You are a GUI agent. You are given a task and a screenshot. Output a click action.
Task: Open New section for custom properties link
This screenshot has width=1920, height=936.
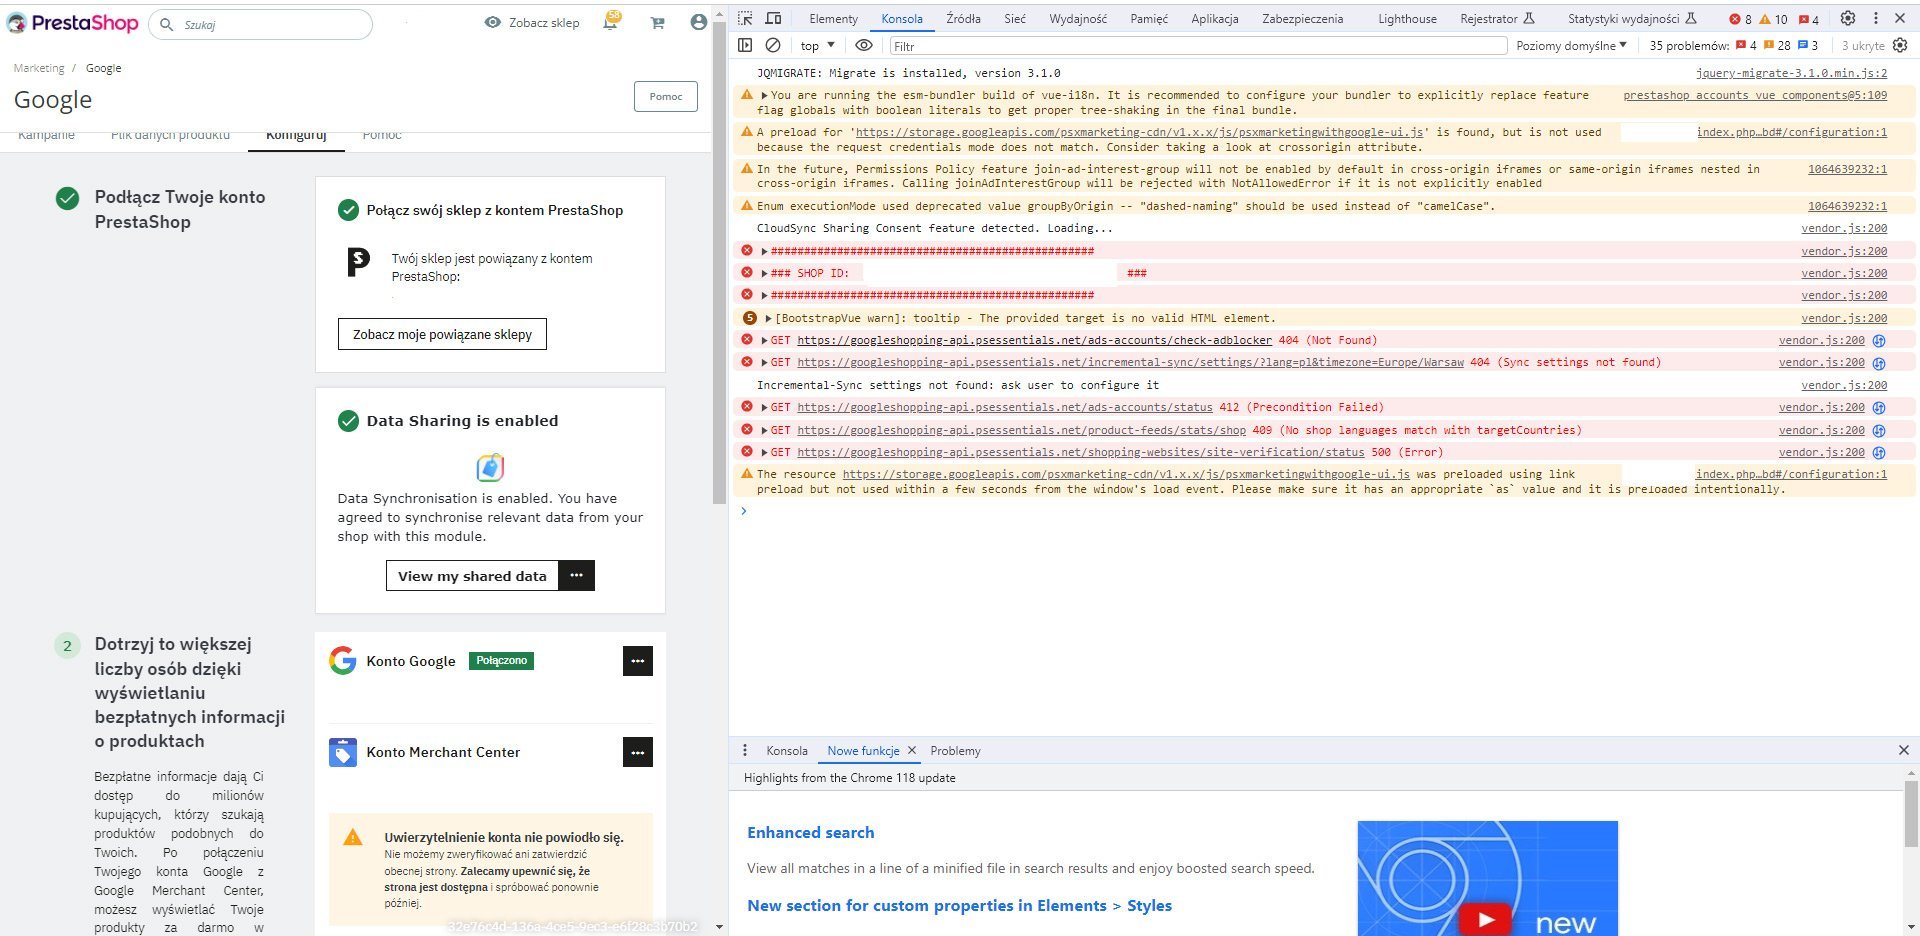coord(959,905)
